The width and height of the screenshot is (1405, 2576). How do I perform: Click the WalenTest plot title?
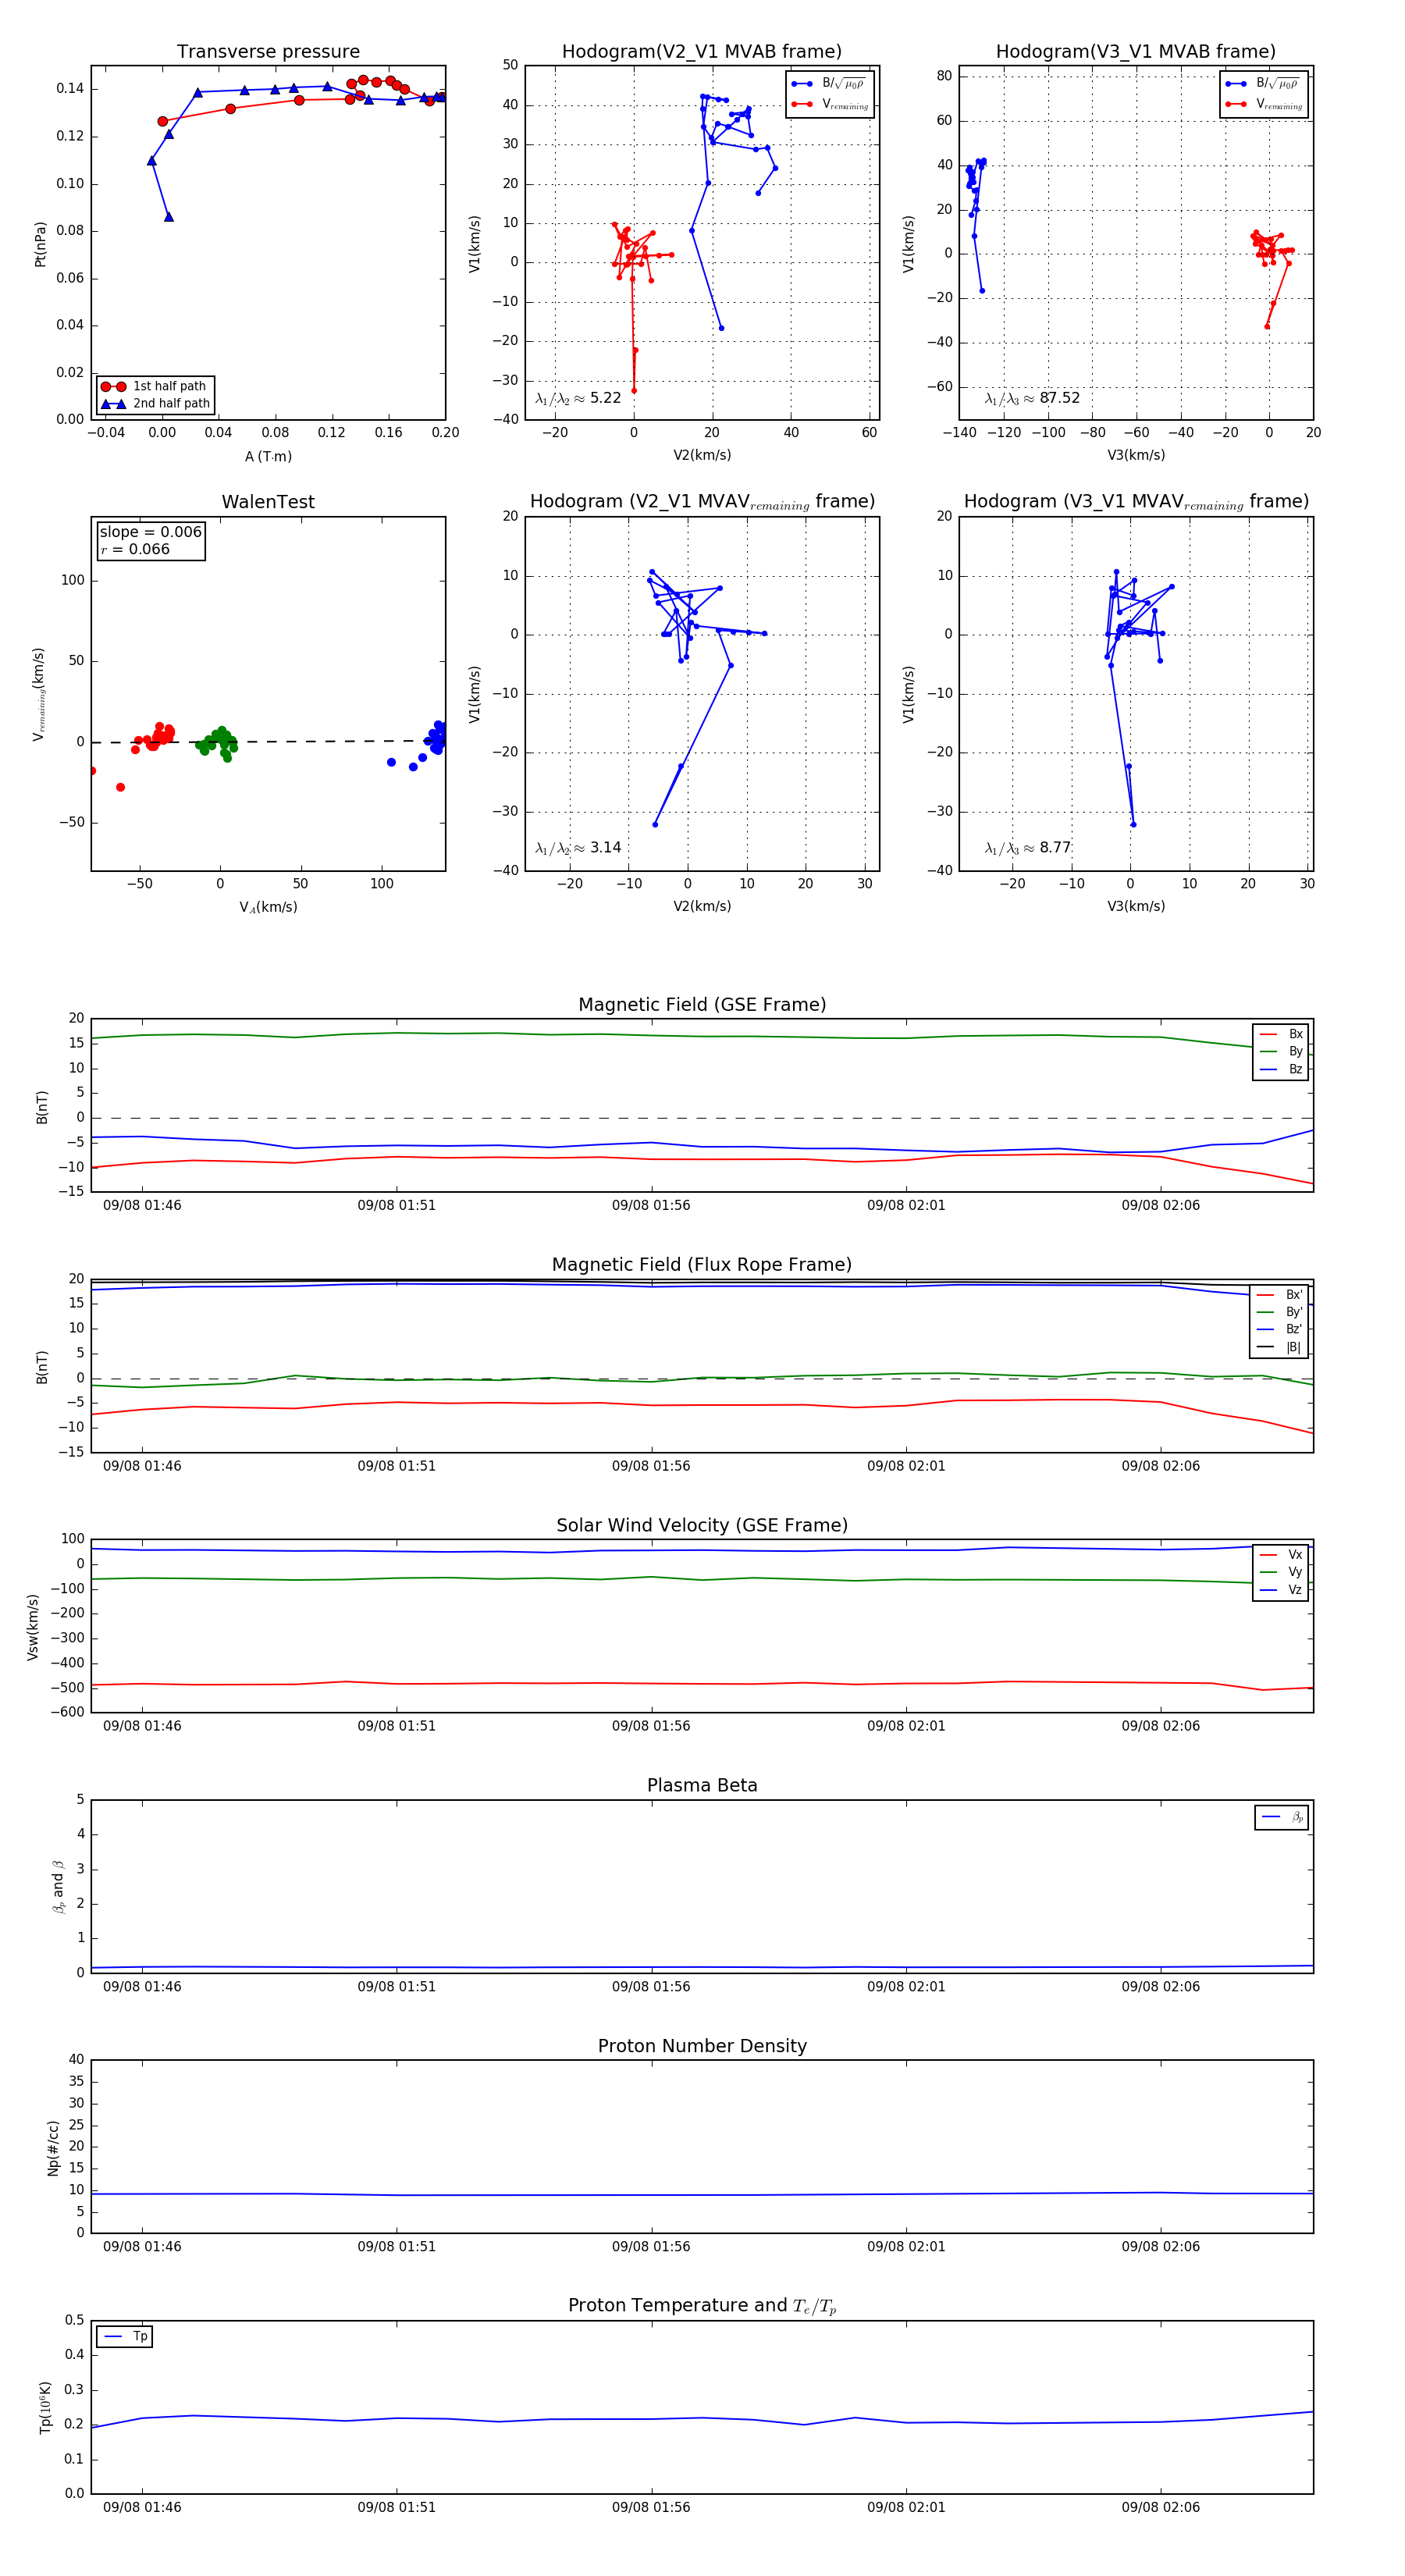tap(268, 502)
